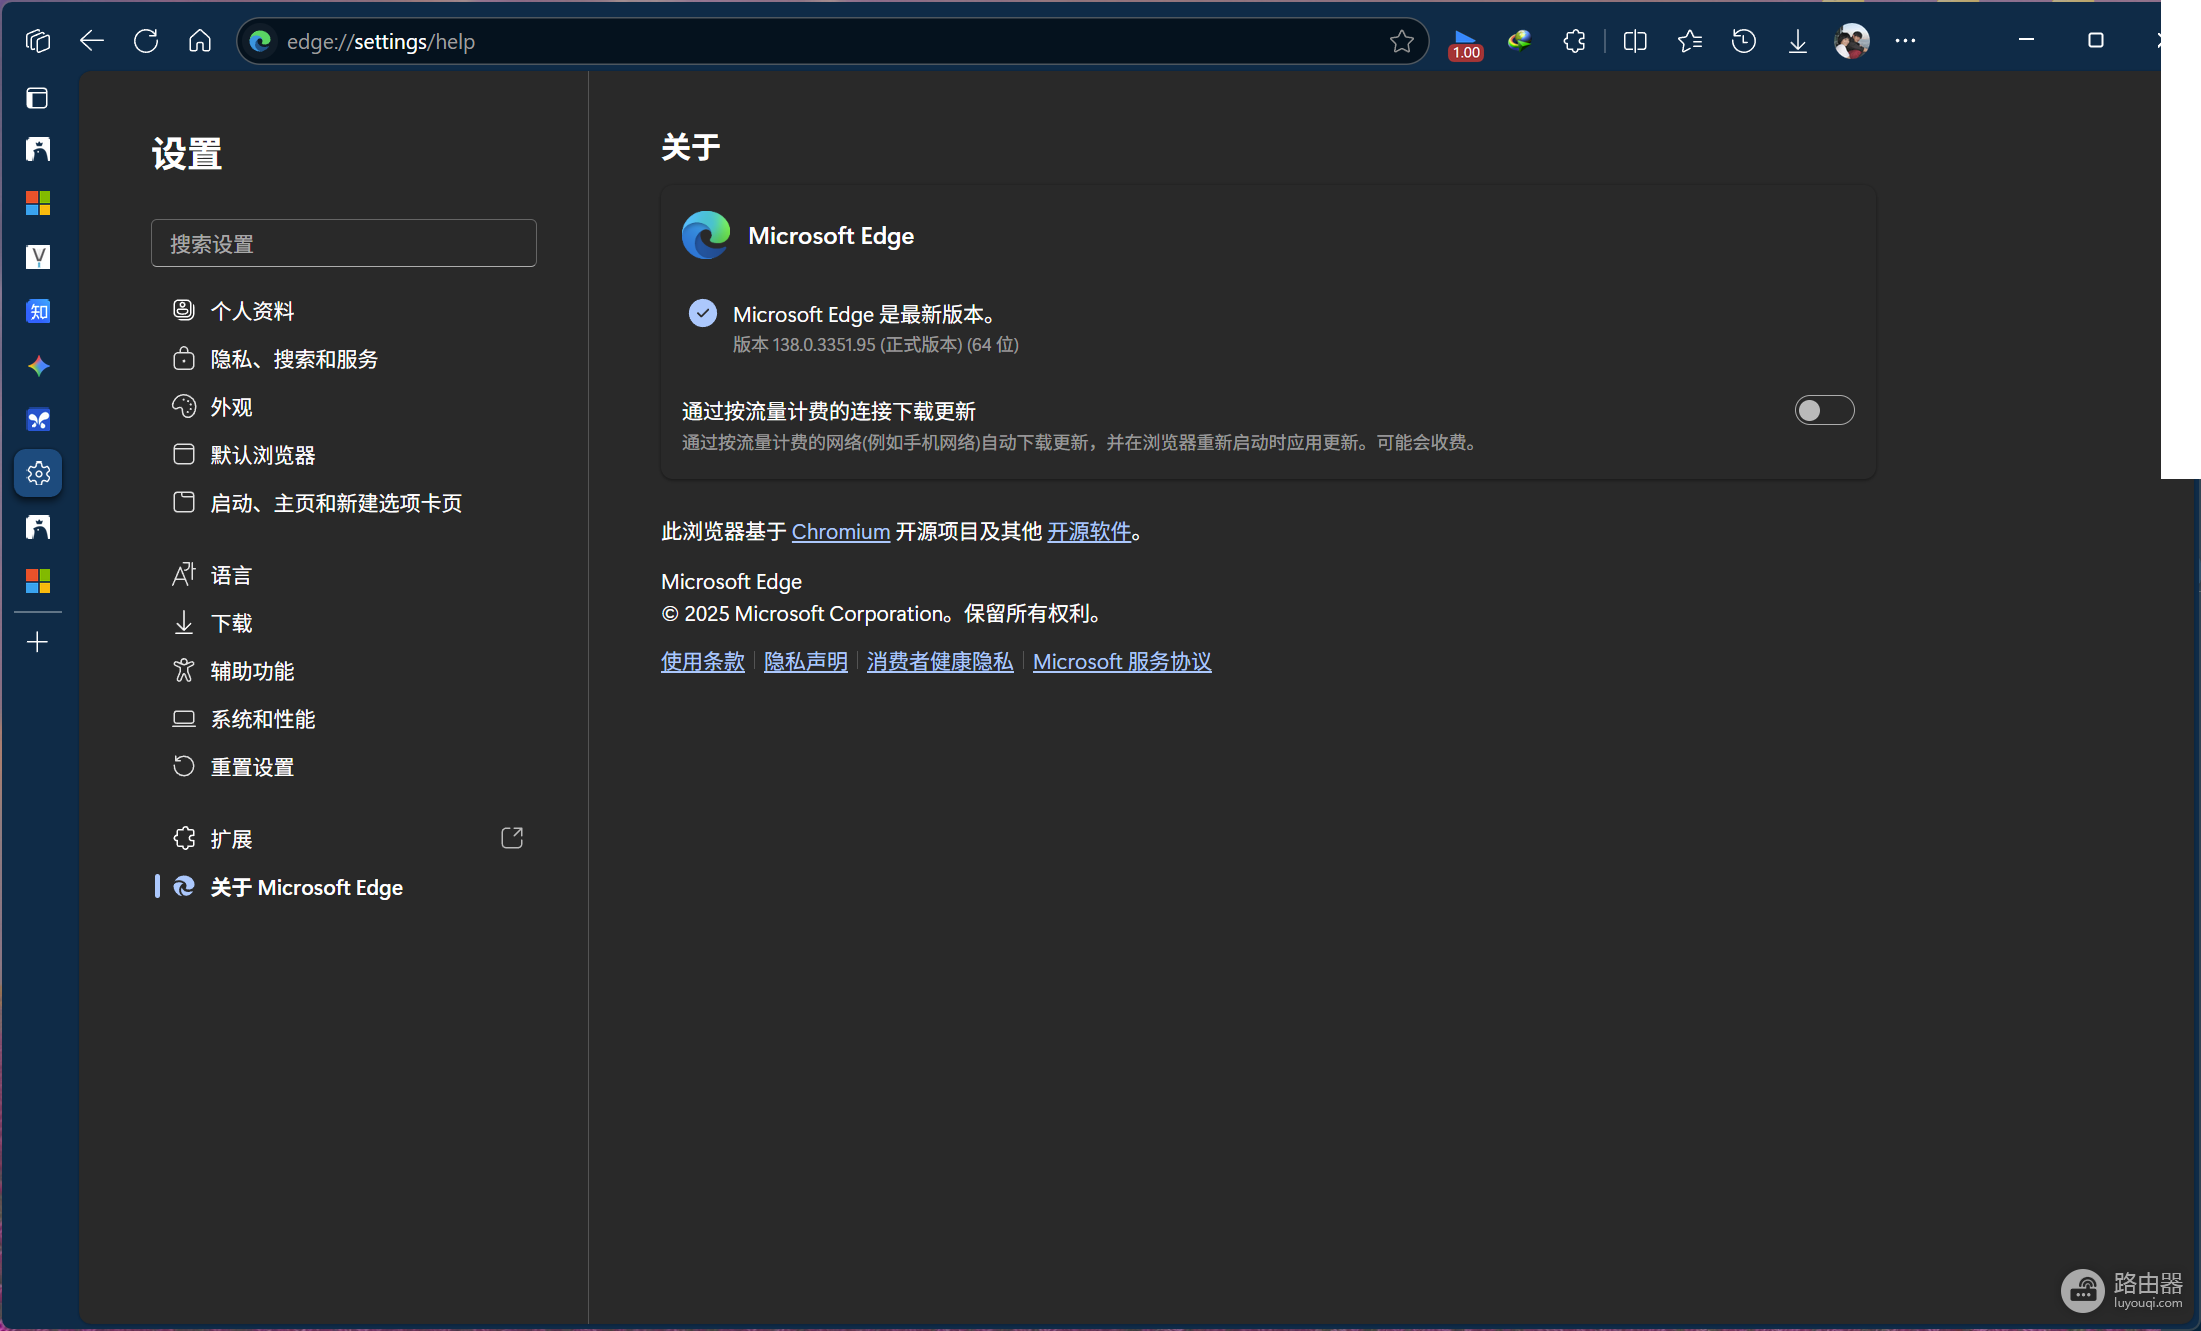This screenshot has width=2201, height=1331.
Task: Open the first Microsoft four-color logo tab
Action: click(38, 203)
